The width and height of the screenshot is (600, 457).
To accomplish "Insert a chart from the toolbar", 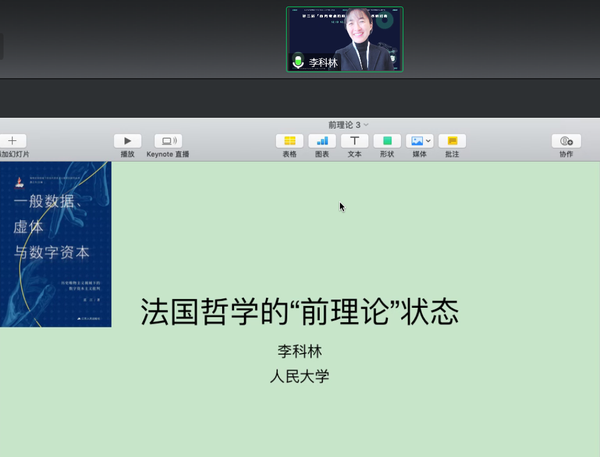I will [322, 141].
